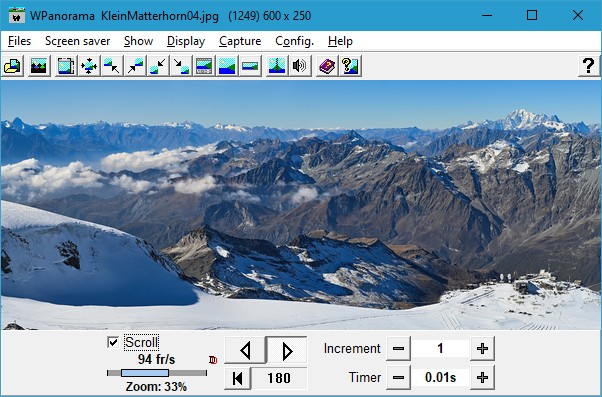Click the film strip frame toolbar icon
The height and width of the screenshot is (397, 602).
[x=66, y=66]
